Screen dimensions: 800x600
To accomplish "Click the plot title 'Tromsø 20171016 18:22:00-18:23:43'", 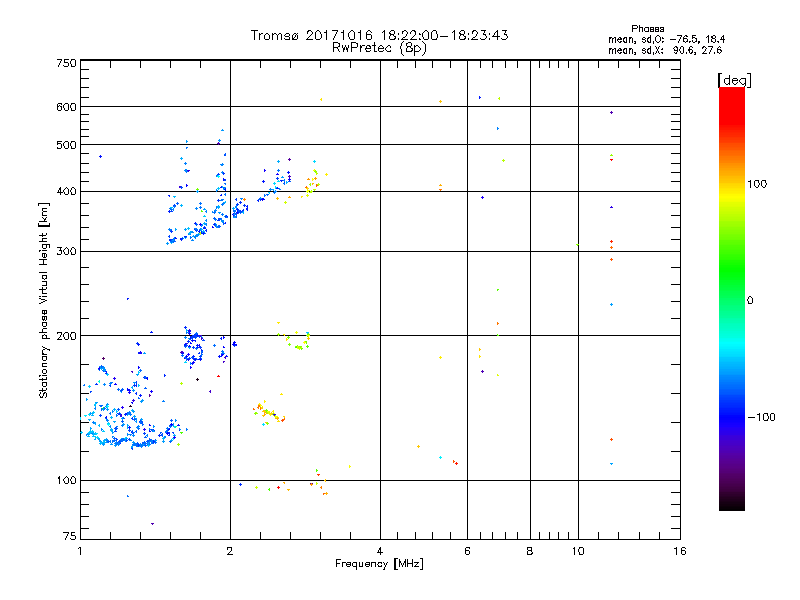I will (x=379, y=35).
